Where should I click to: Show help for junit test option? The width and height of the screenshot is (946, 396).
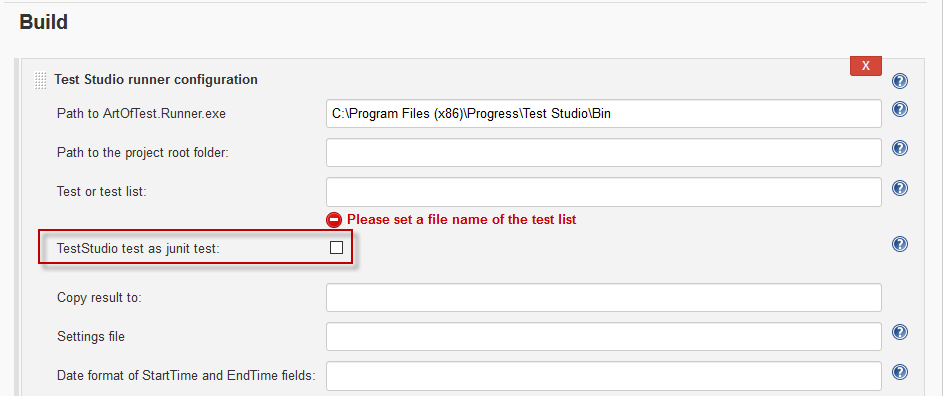click(900, 244)
